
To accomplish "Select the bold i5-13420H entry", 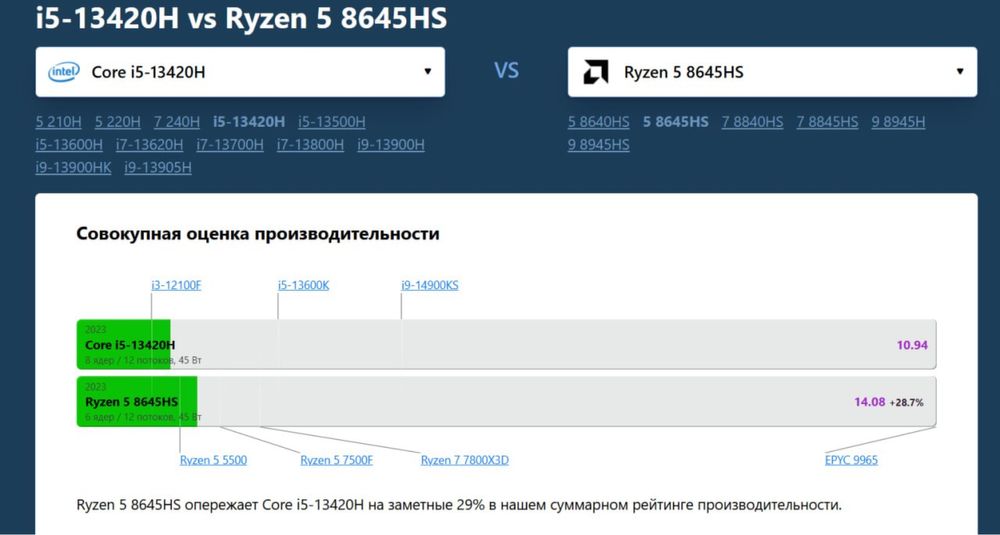I will click(249, 122).
